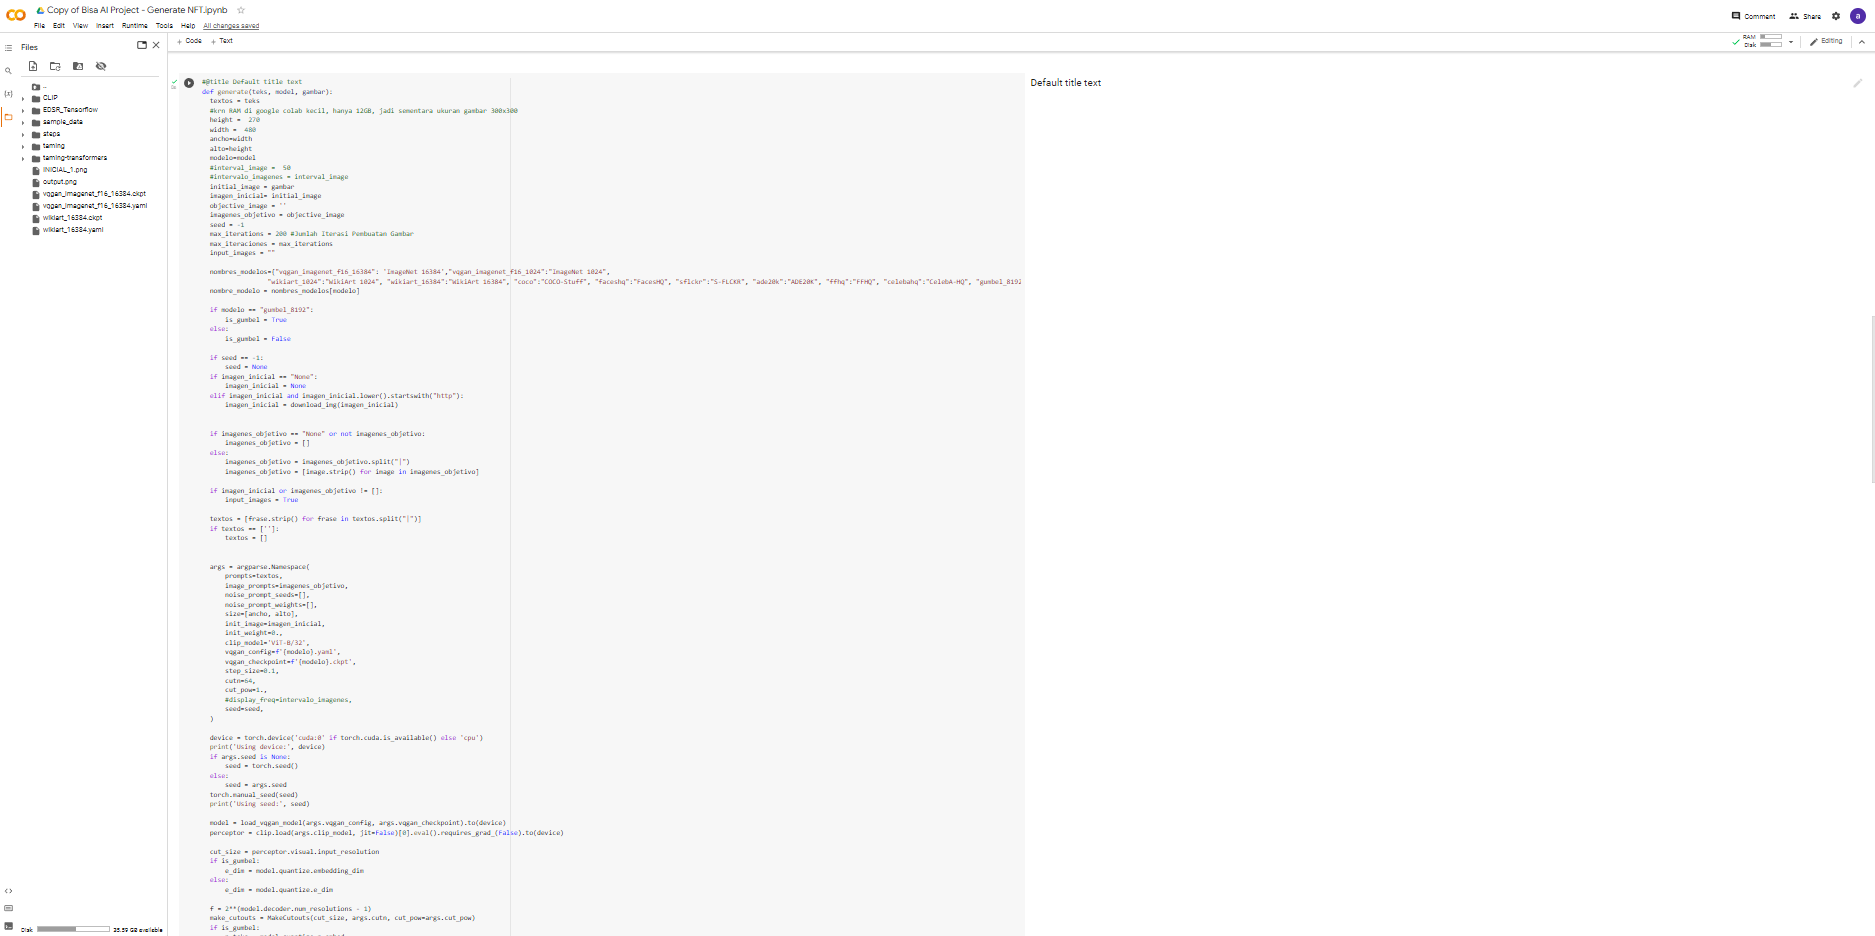Open the View menu

coord(80,26)
